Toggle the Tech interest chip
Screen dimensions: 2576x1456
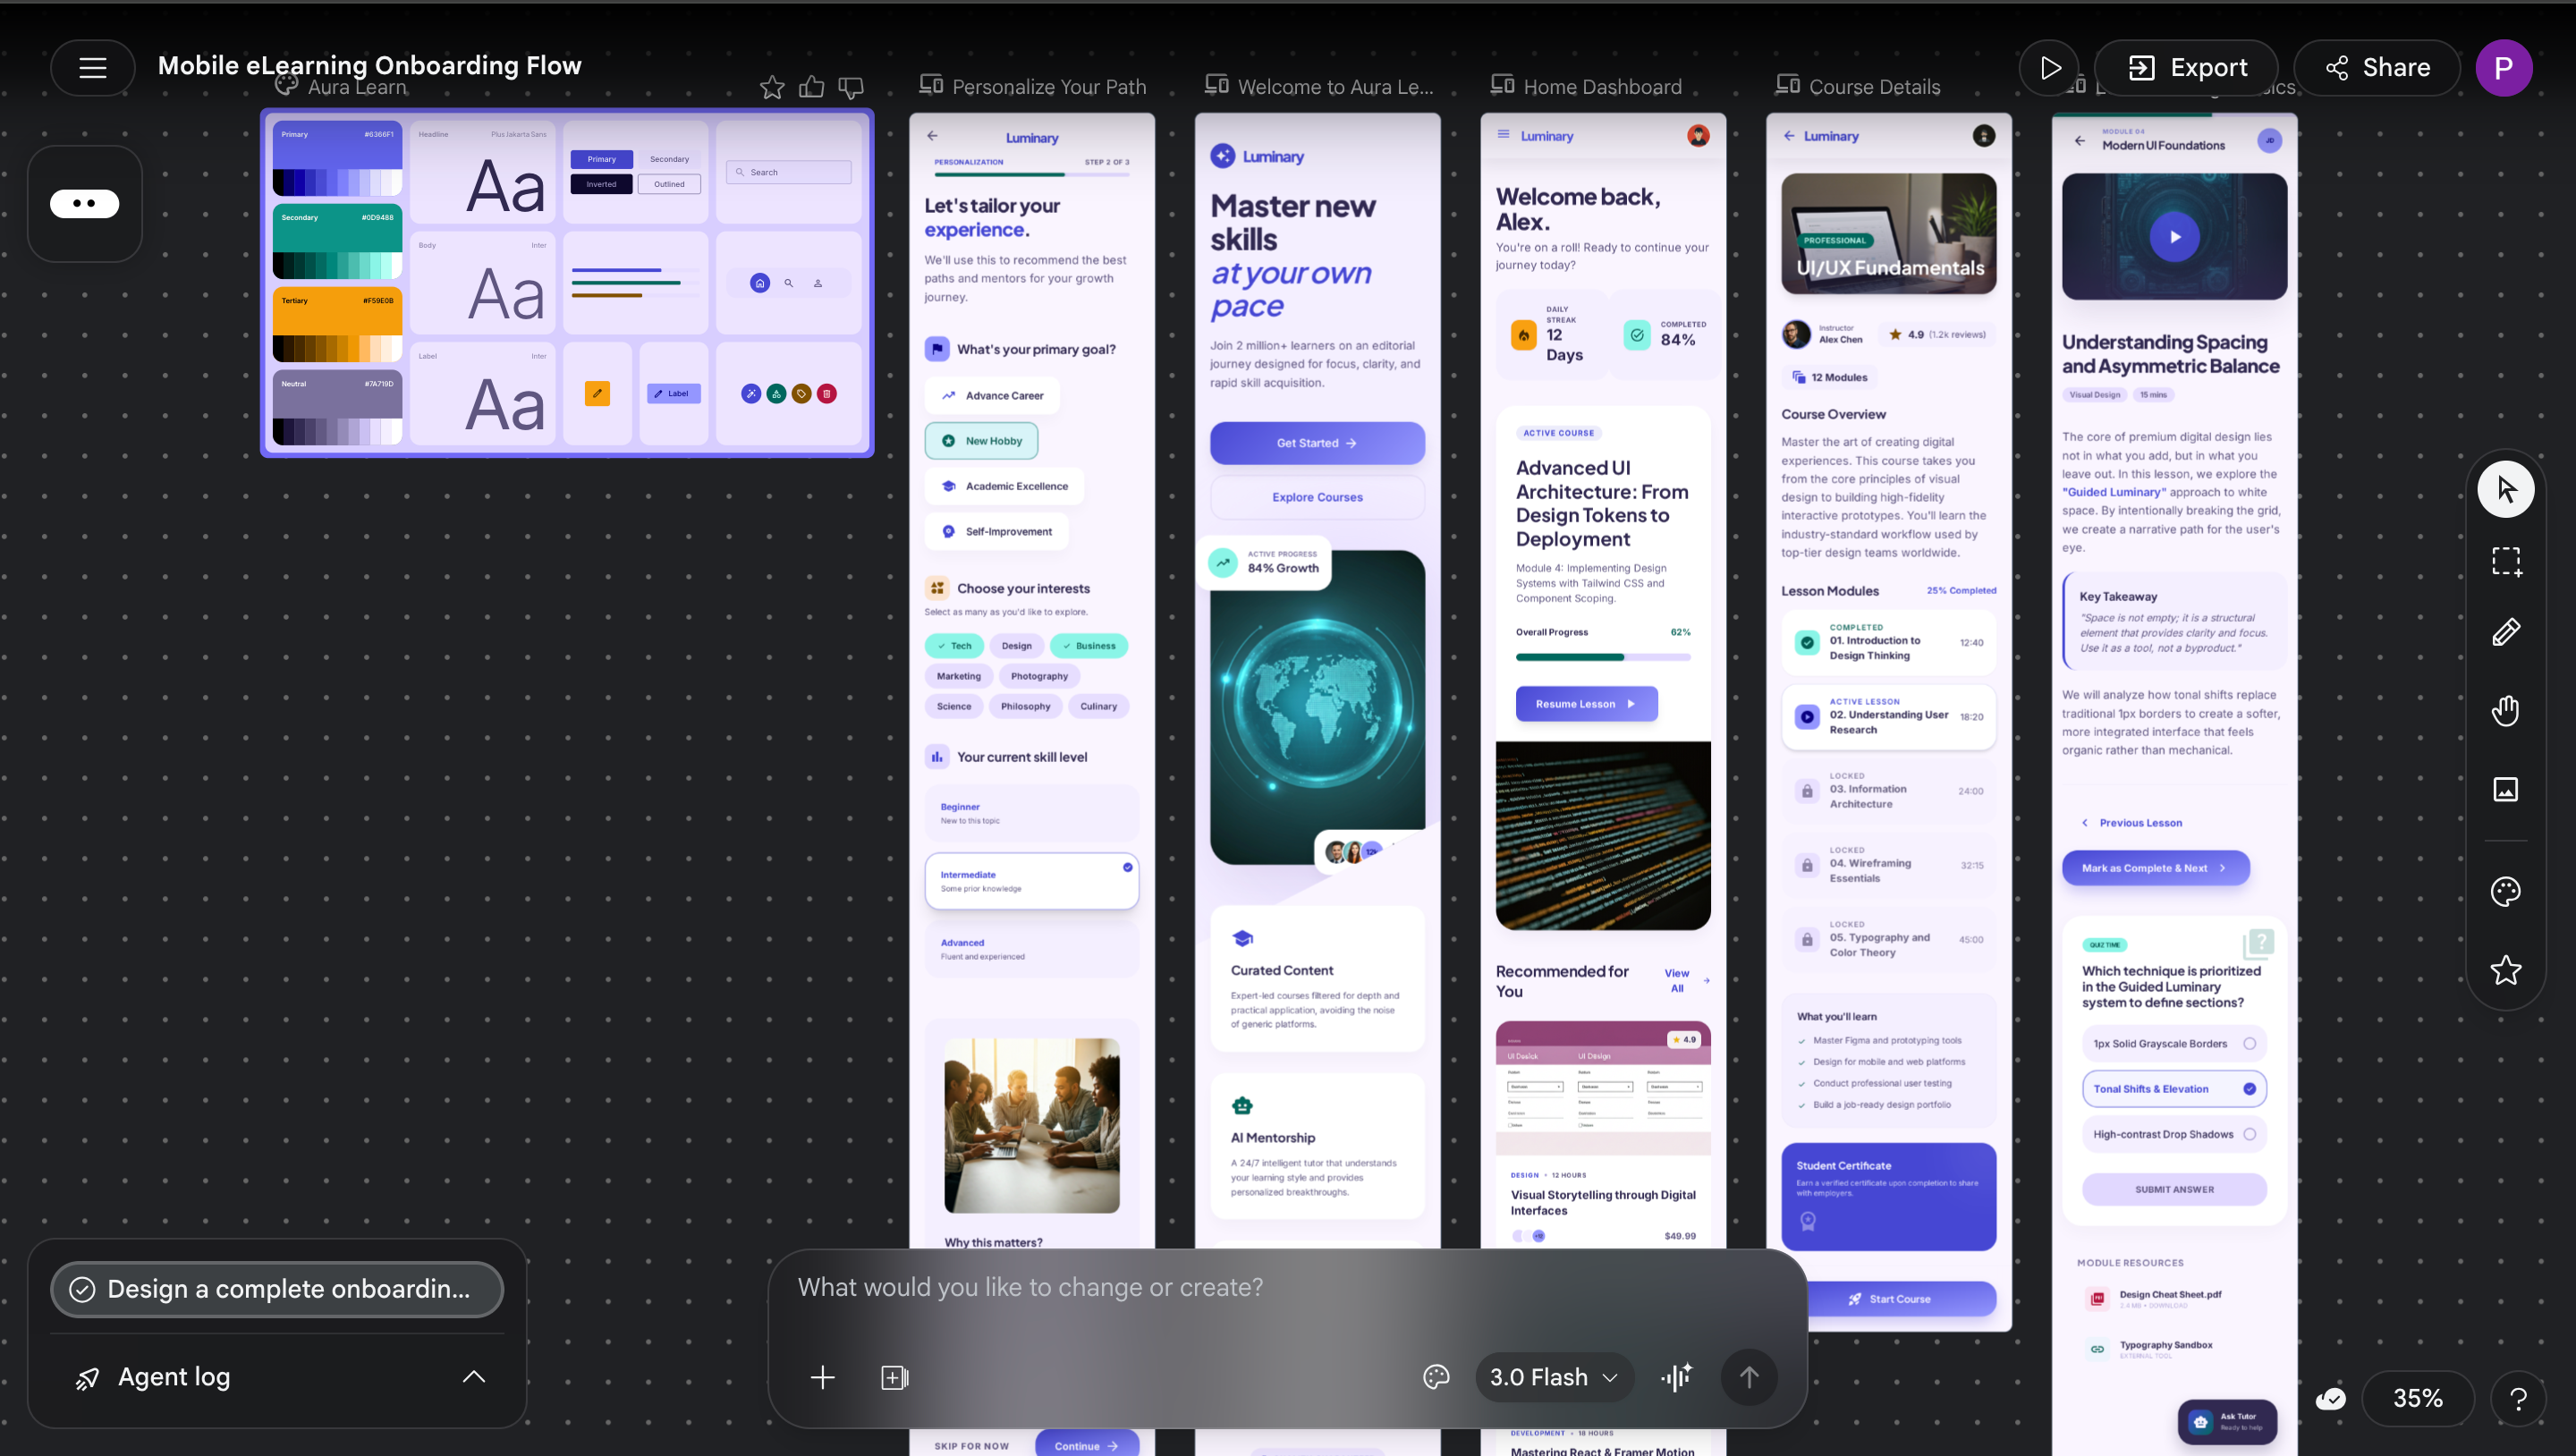tap(954, 646)
